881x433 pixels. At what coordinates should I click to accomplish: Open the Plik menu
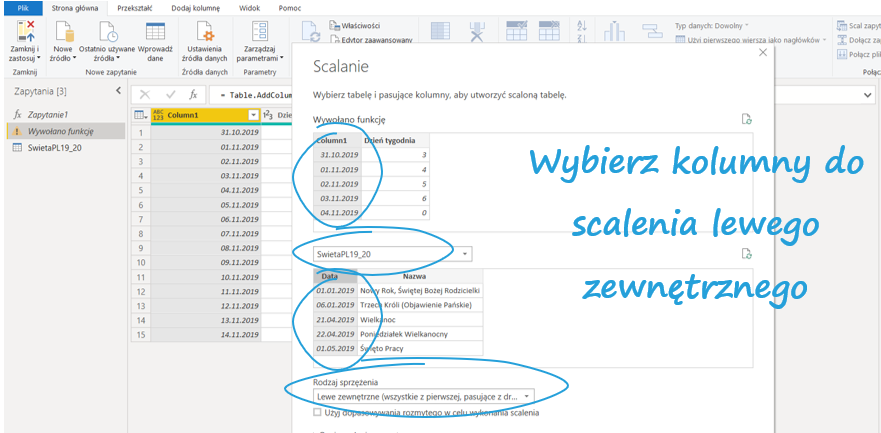[x=20, y=7]
